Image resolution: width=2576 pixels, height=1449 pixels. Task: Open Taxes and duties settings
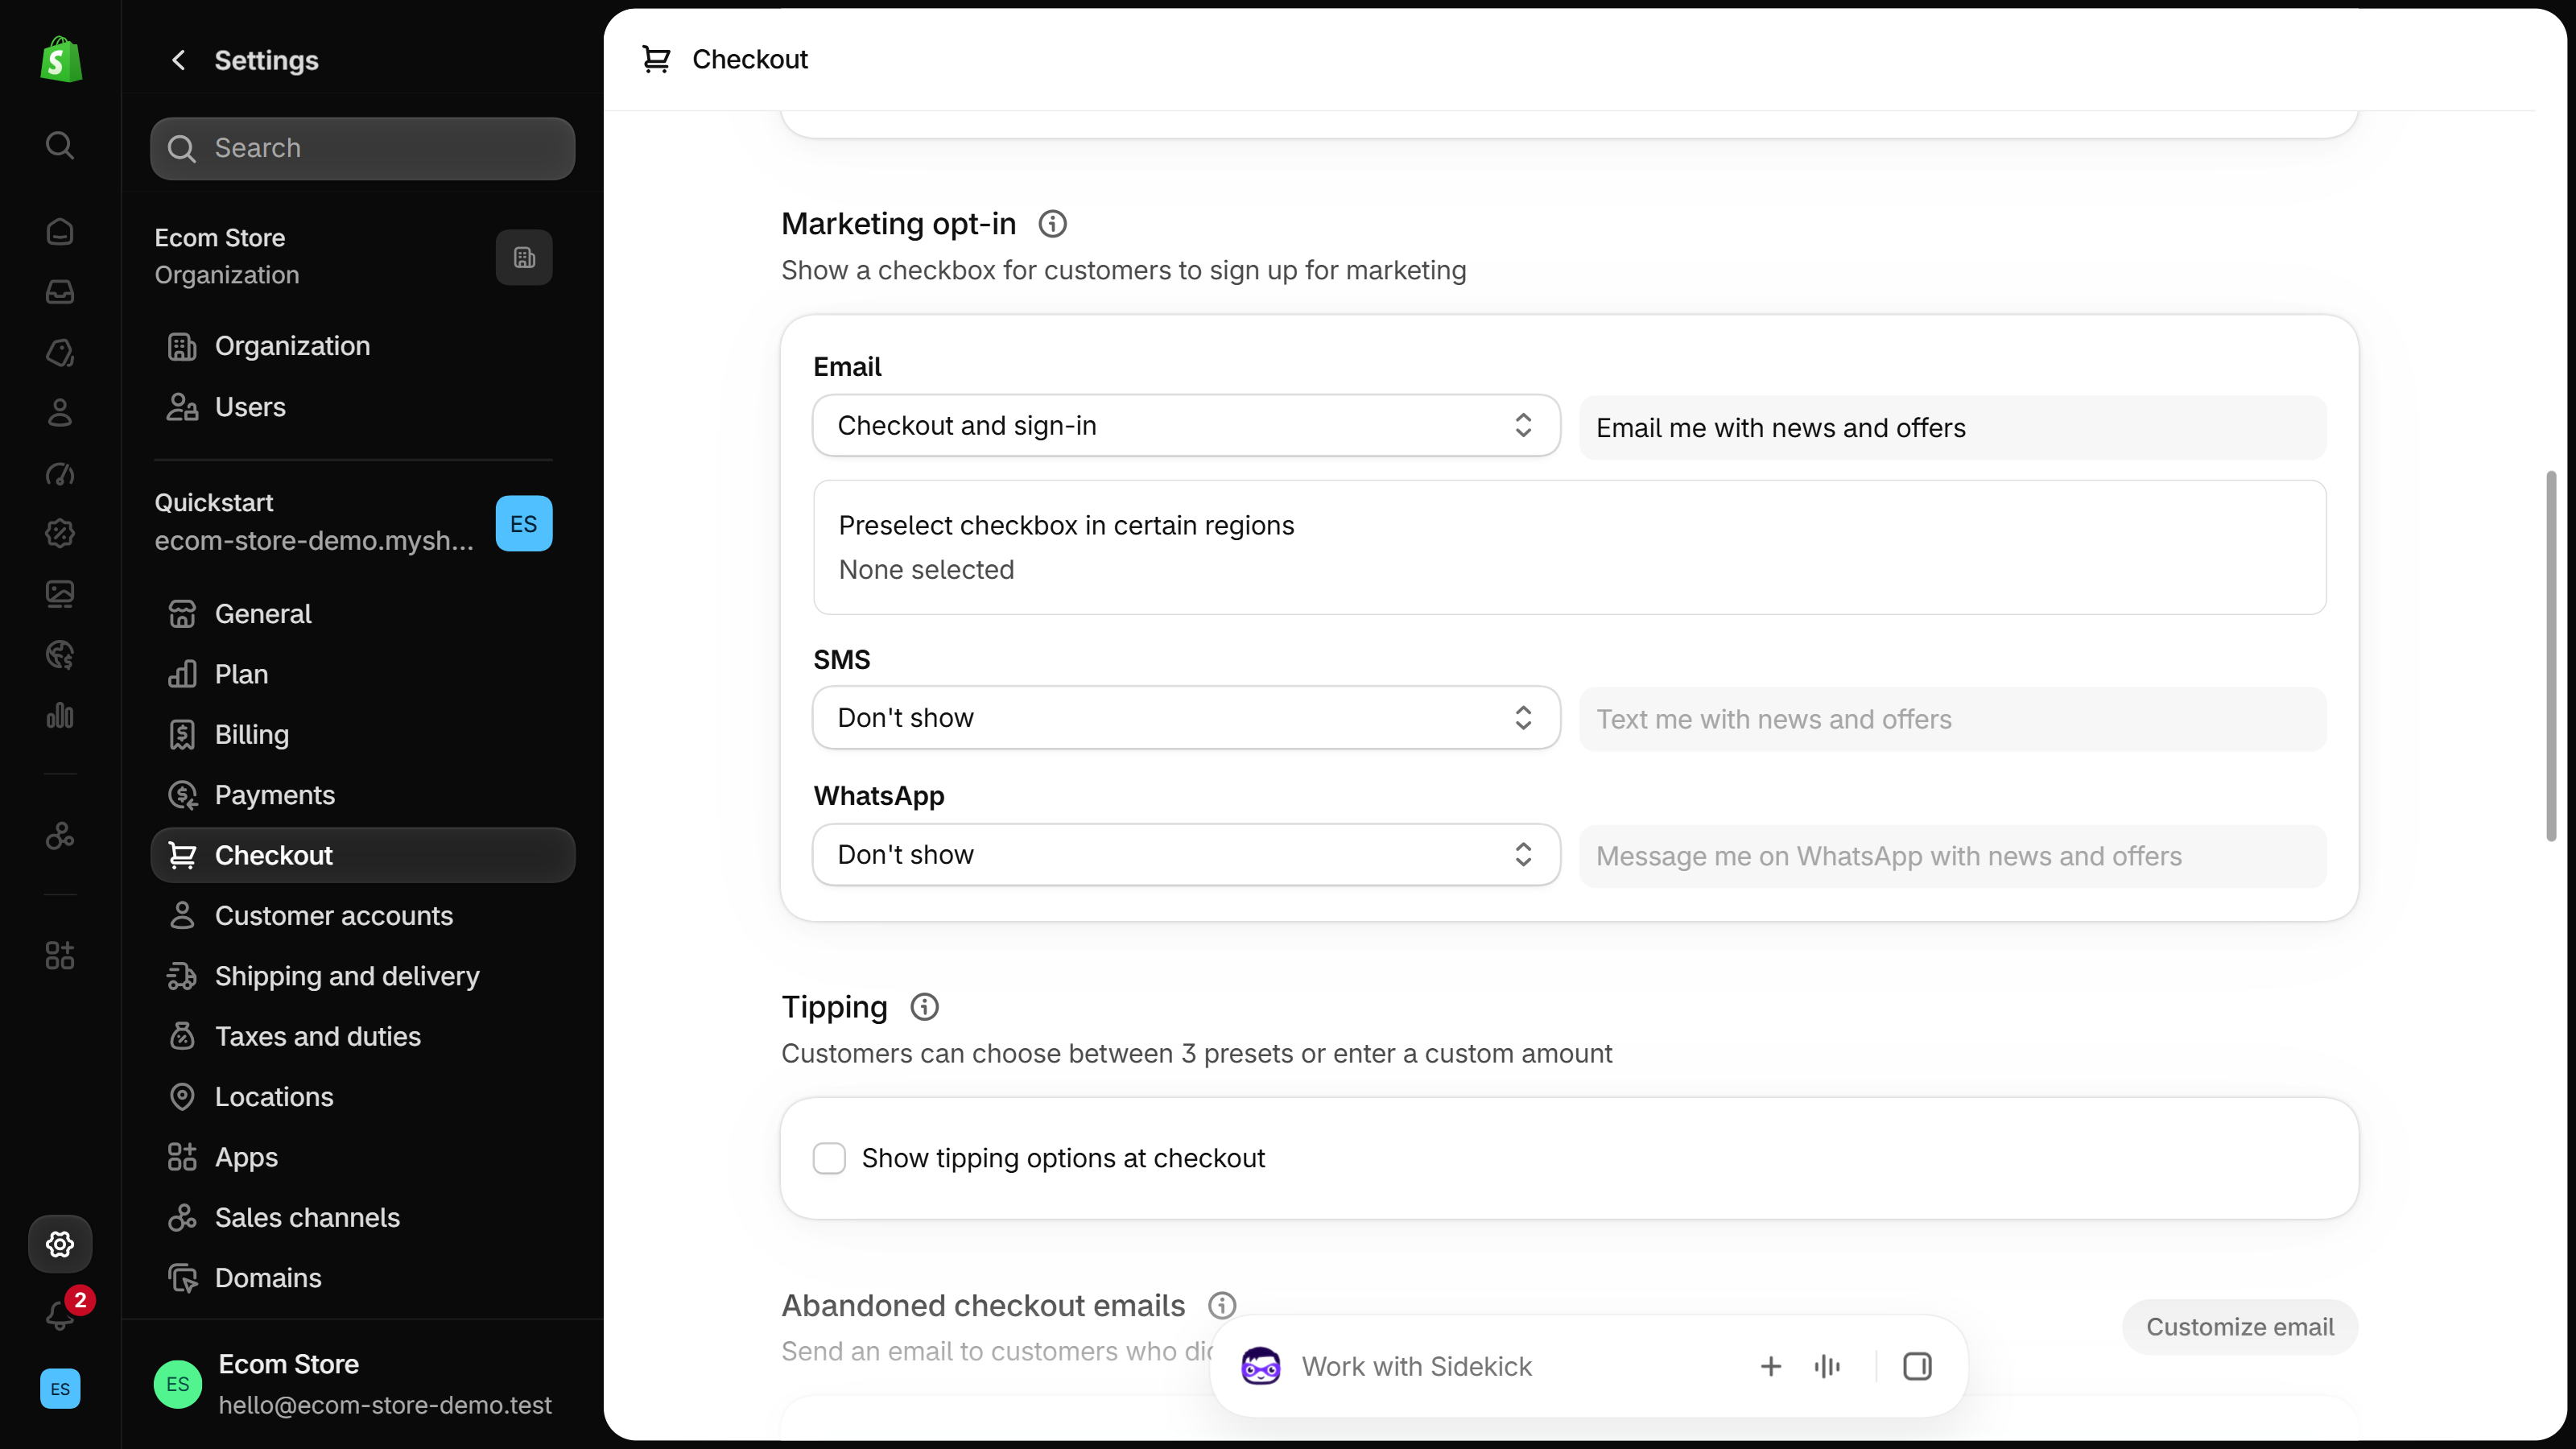click(363, 1037)
